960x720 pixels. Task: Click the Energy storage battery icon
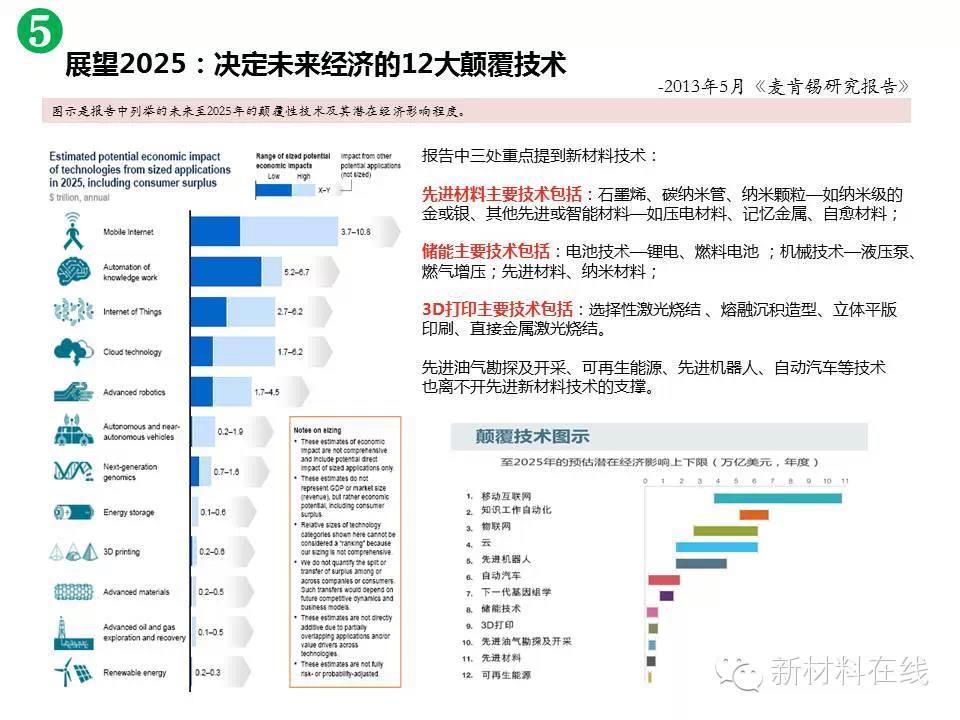tap(74, 512)
